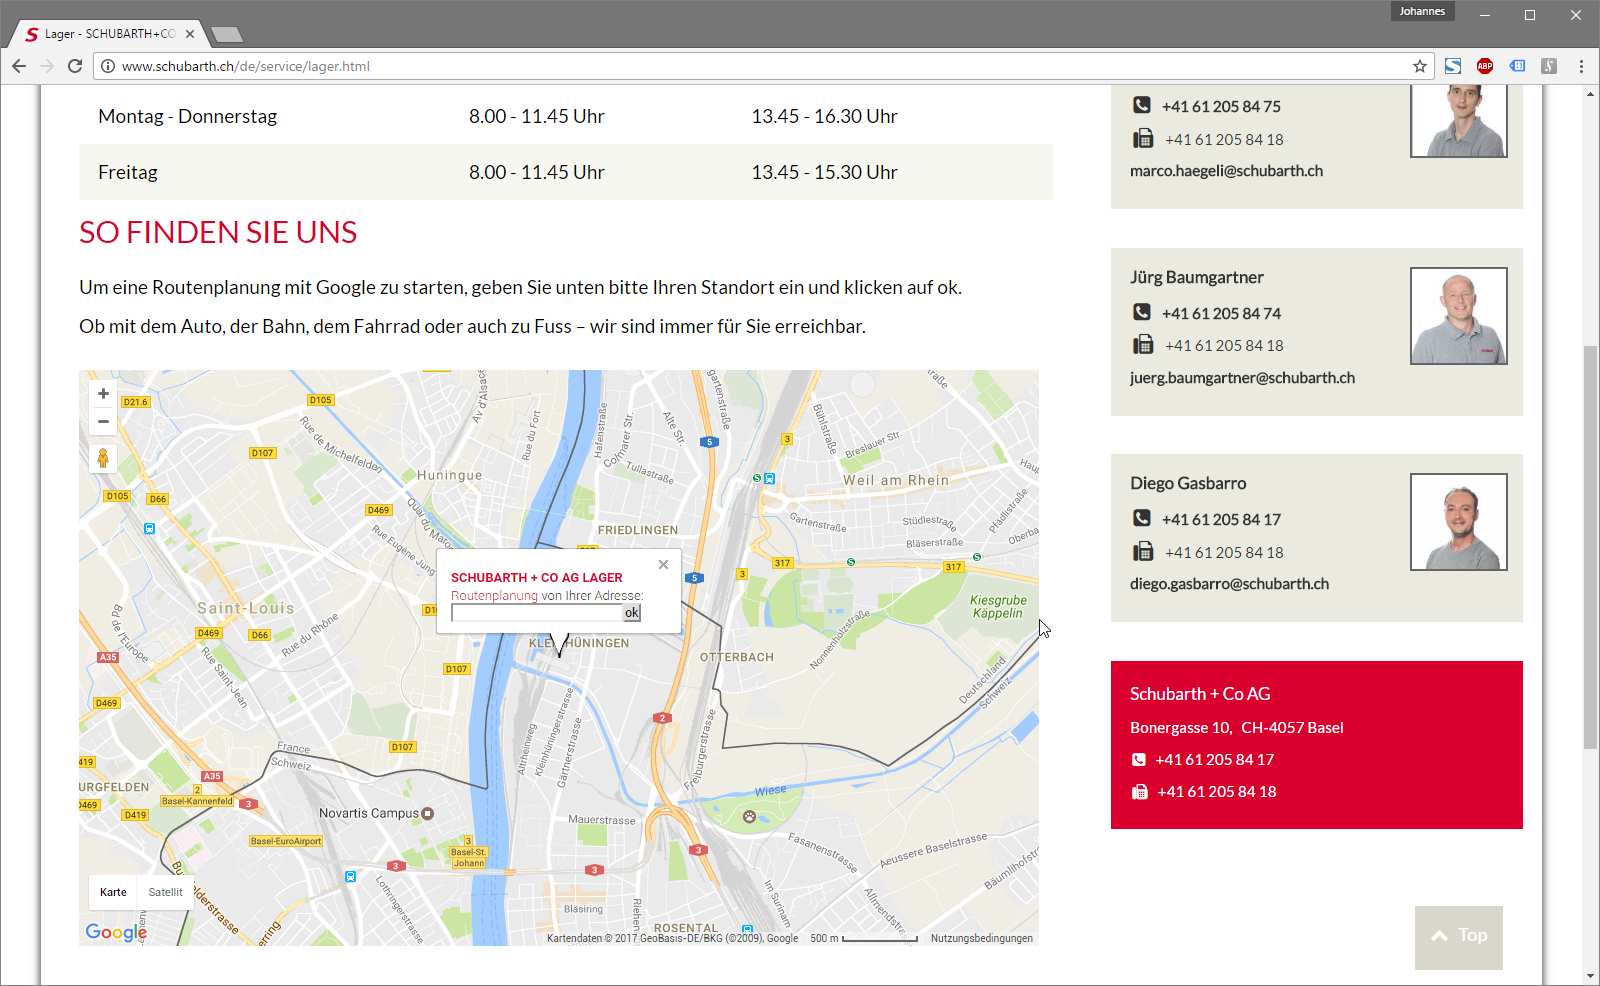Switch map to Karte view
Image resolution: width=1600 pixels, height=986 pixels.
[113, 892]
